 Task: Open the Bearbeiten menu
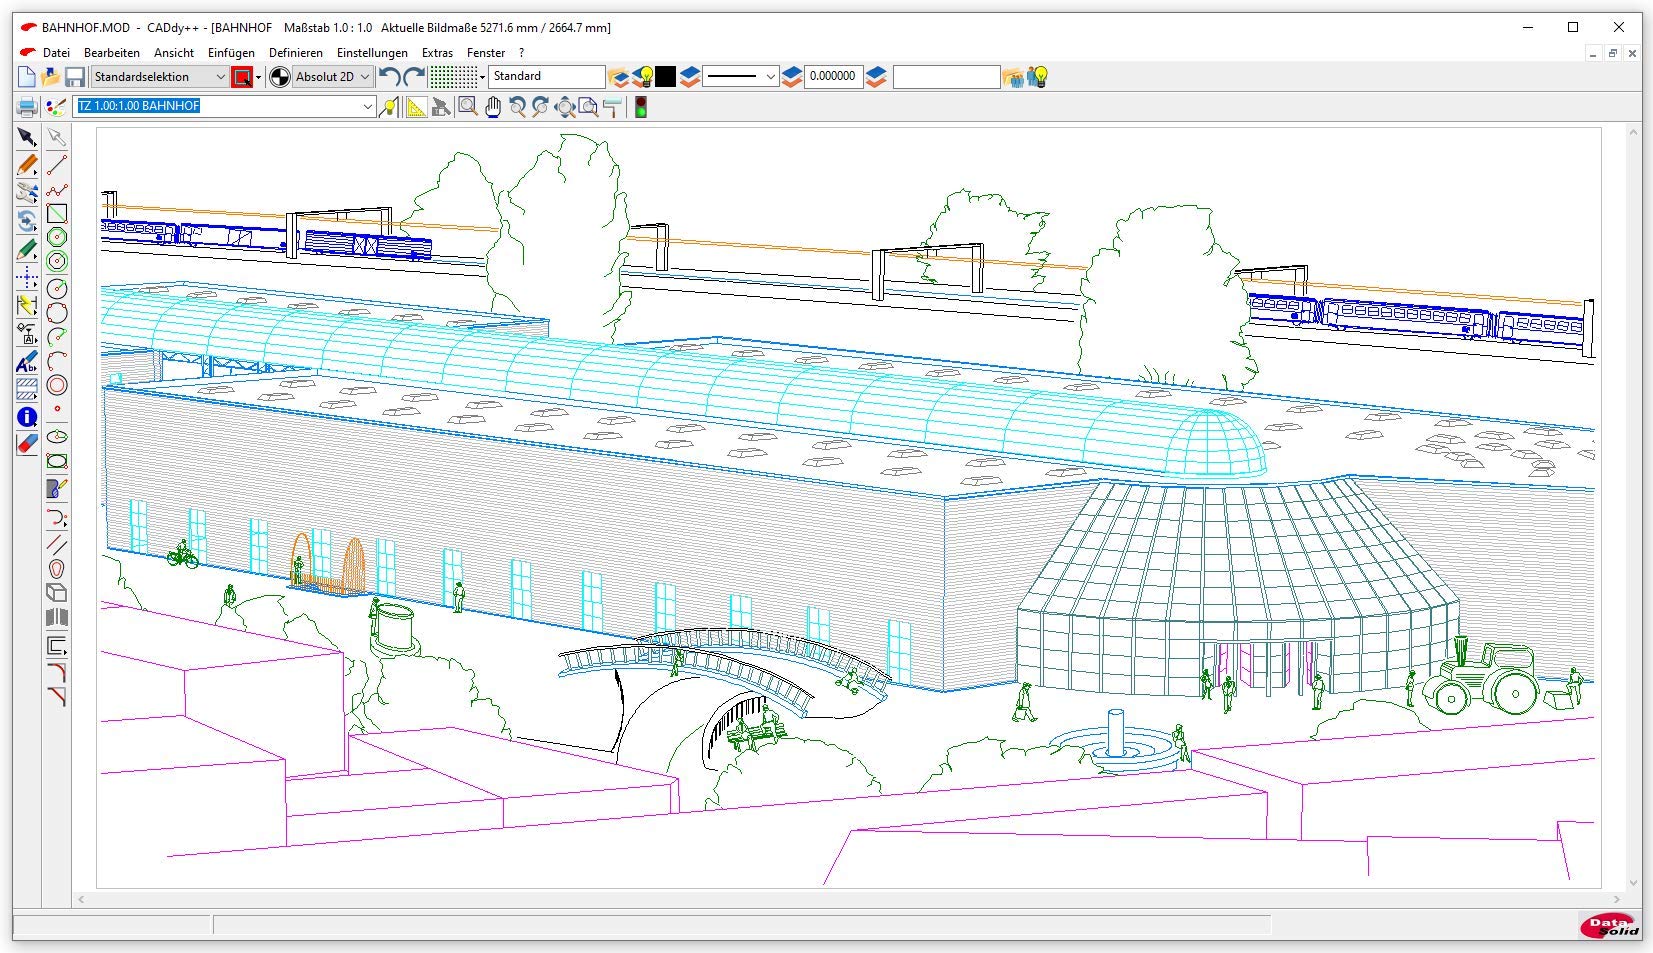[112, 53]
